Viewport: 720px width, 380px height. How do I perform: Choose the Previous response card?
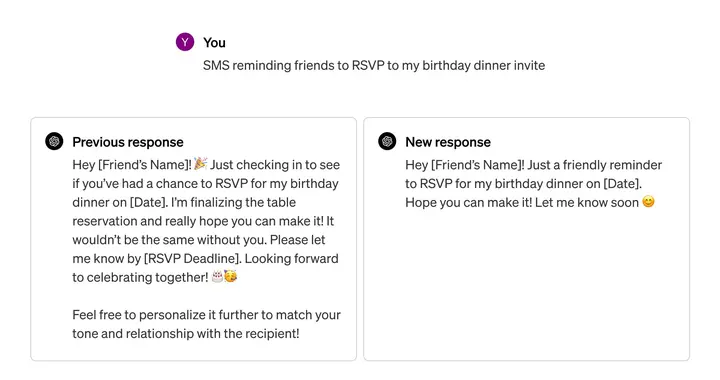pos(193,239)
